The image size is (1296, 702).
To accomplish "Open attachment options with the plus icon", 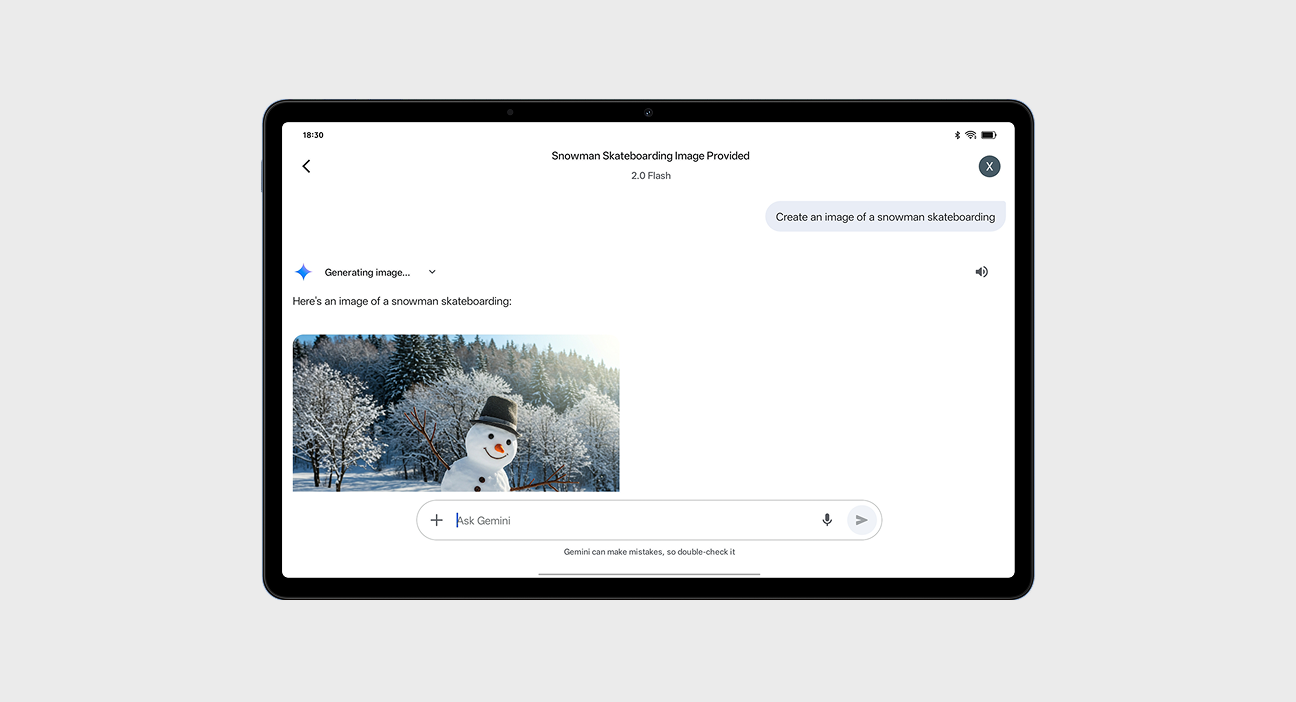I will [436, 520].
